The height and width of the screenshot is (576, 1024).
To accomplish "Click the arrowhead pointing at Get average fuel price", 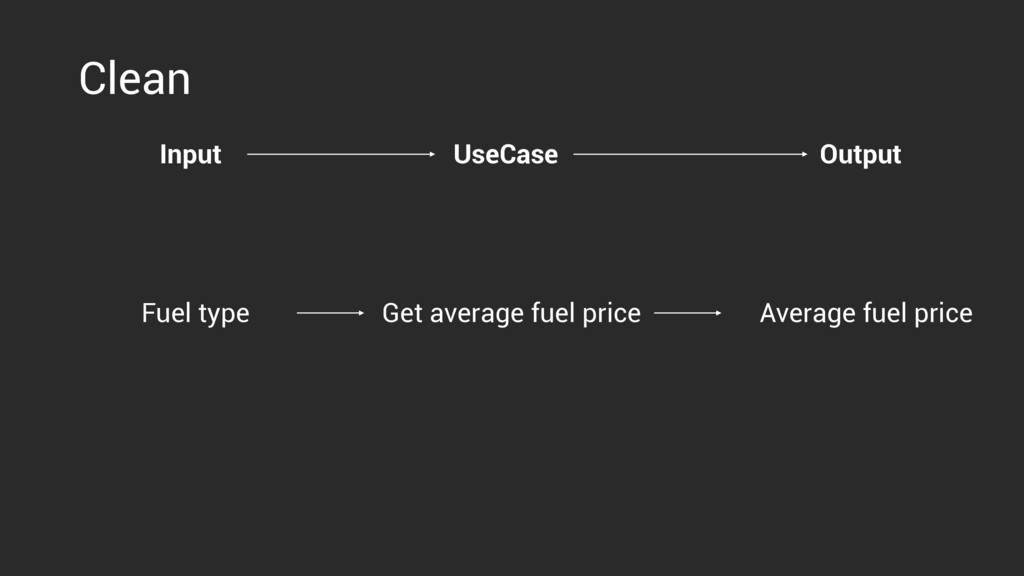I will (x=361, y=313).
